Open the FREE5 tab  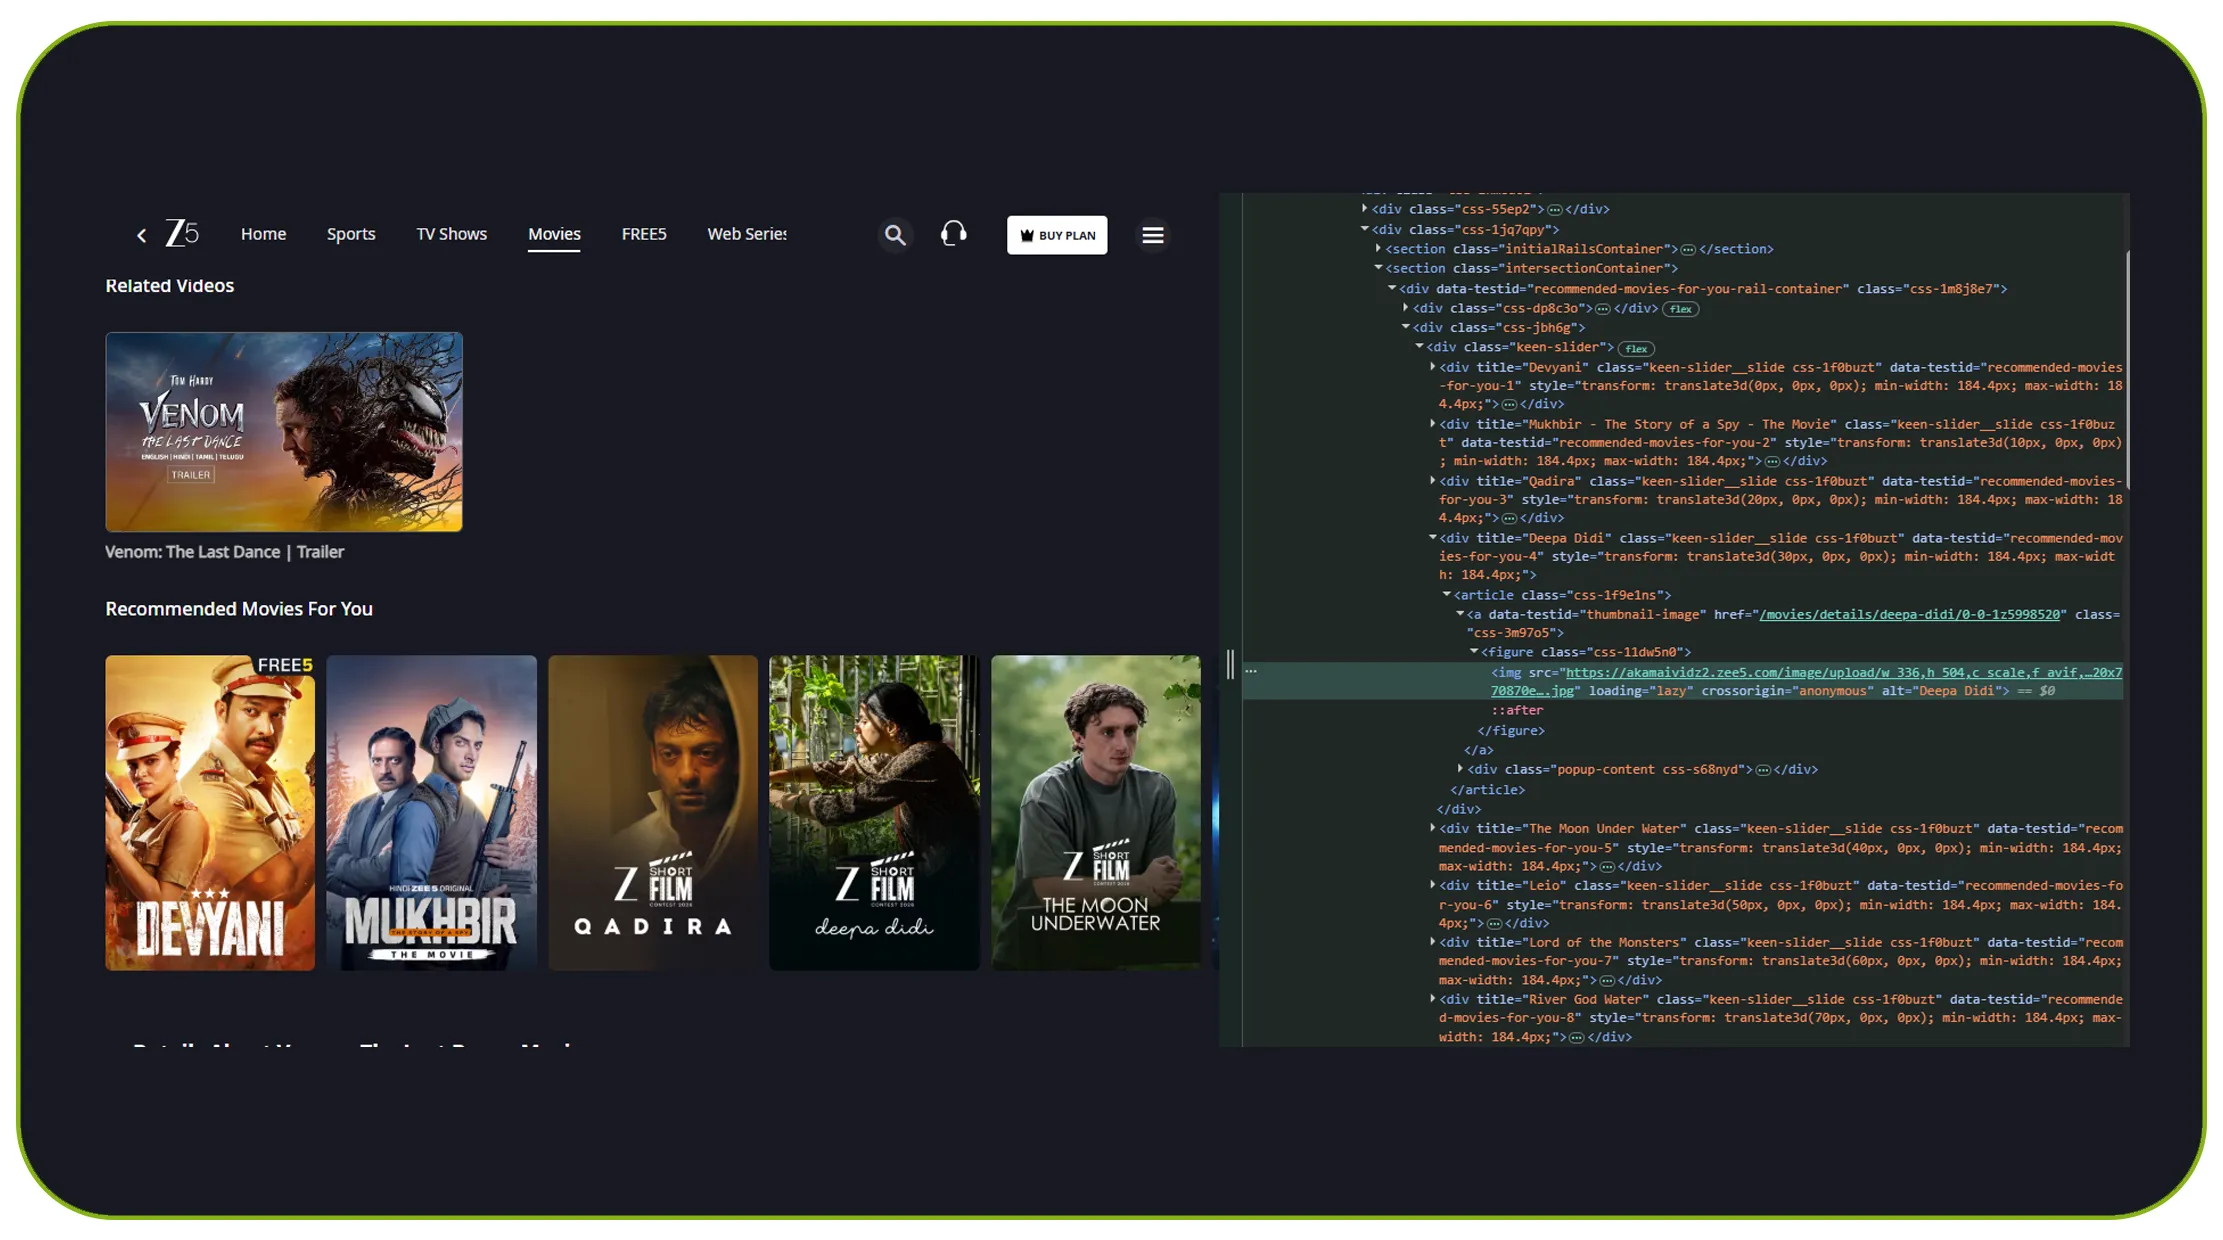click(x=644, y=234)
